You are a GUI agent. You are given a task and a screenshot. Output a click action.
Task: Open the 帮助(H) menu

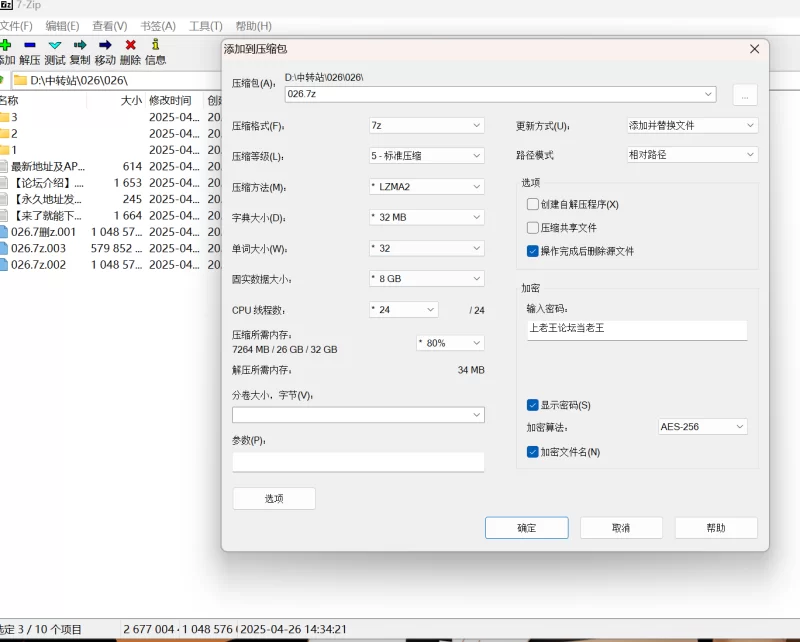point(254,26)
